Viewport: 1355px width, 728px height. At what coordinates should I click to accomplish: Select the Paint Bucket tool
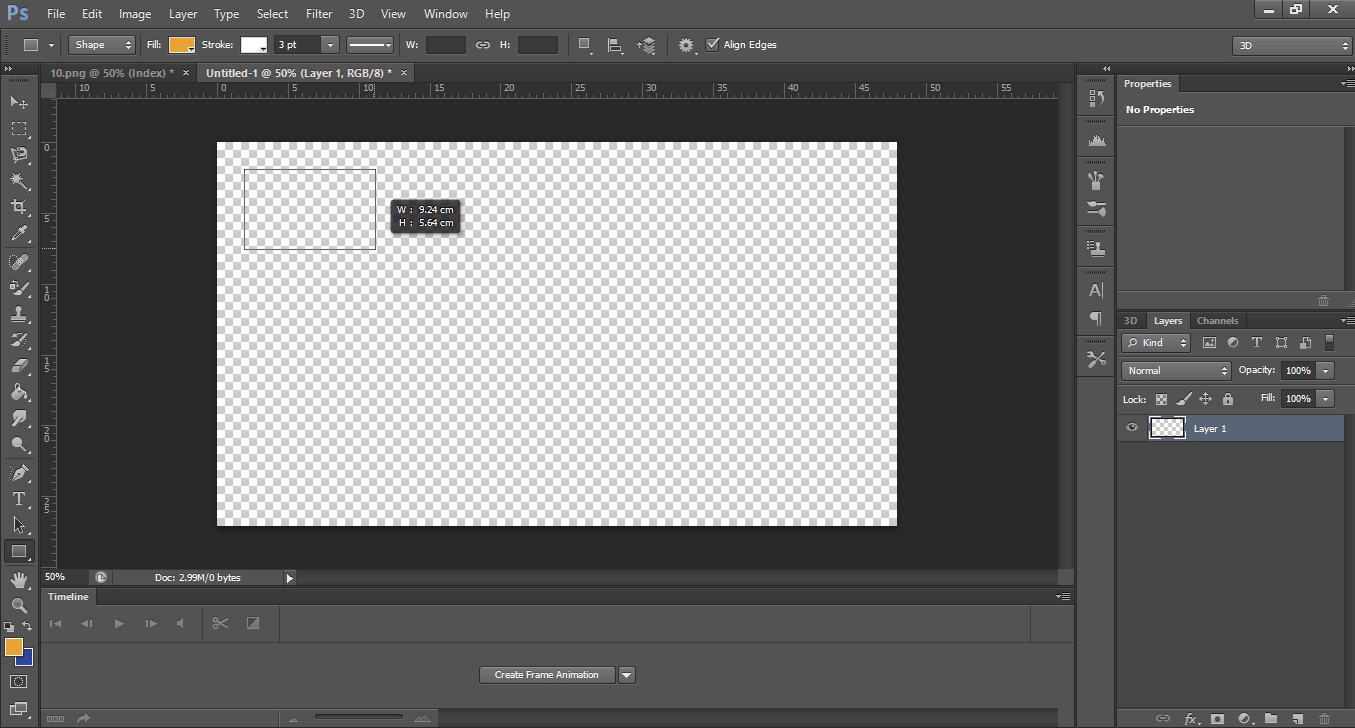pos(19,392)
